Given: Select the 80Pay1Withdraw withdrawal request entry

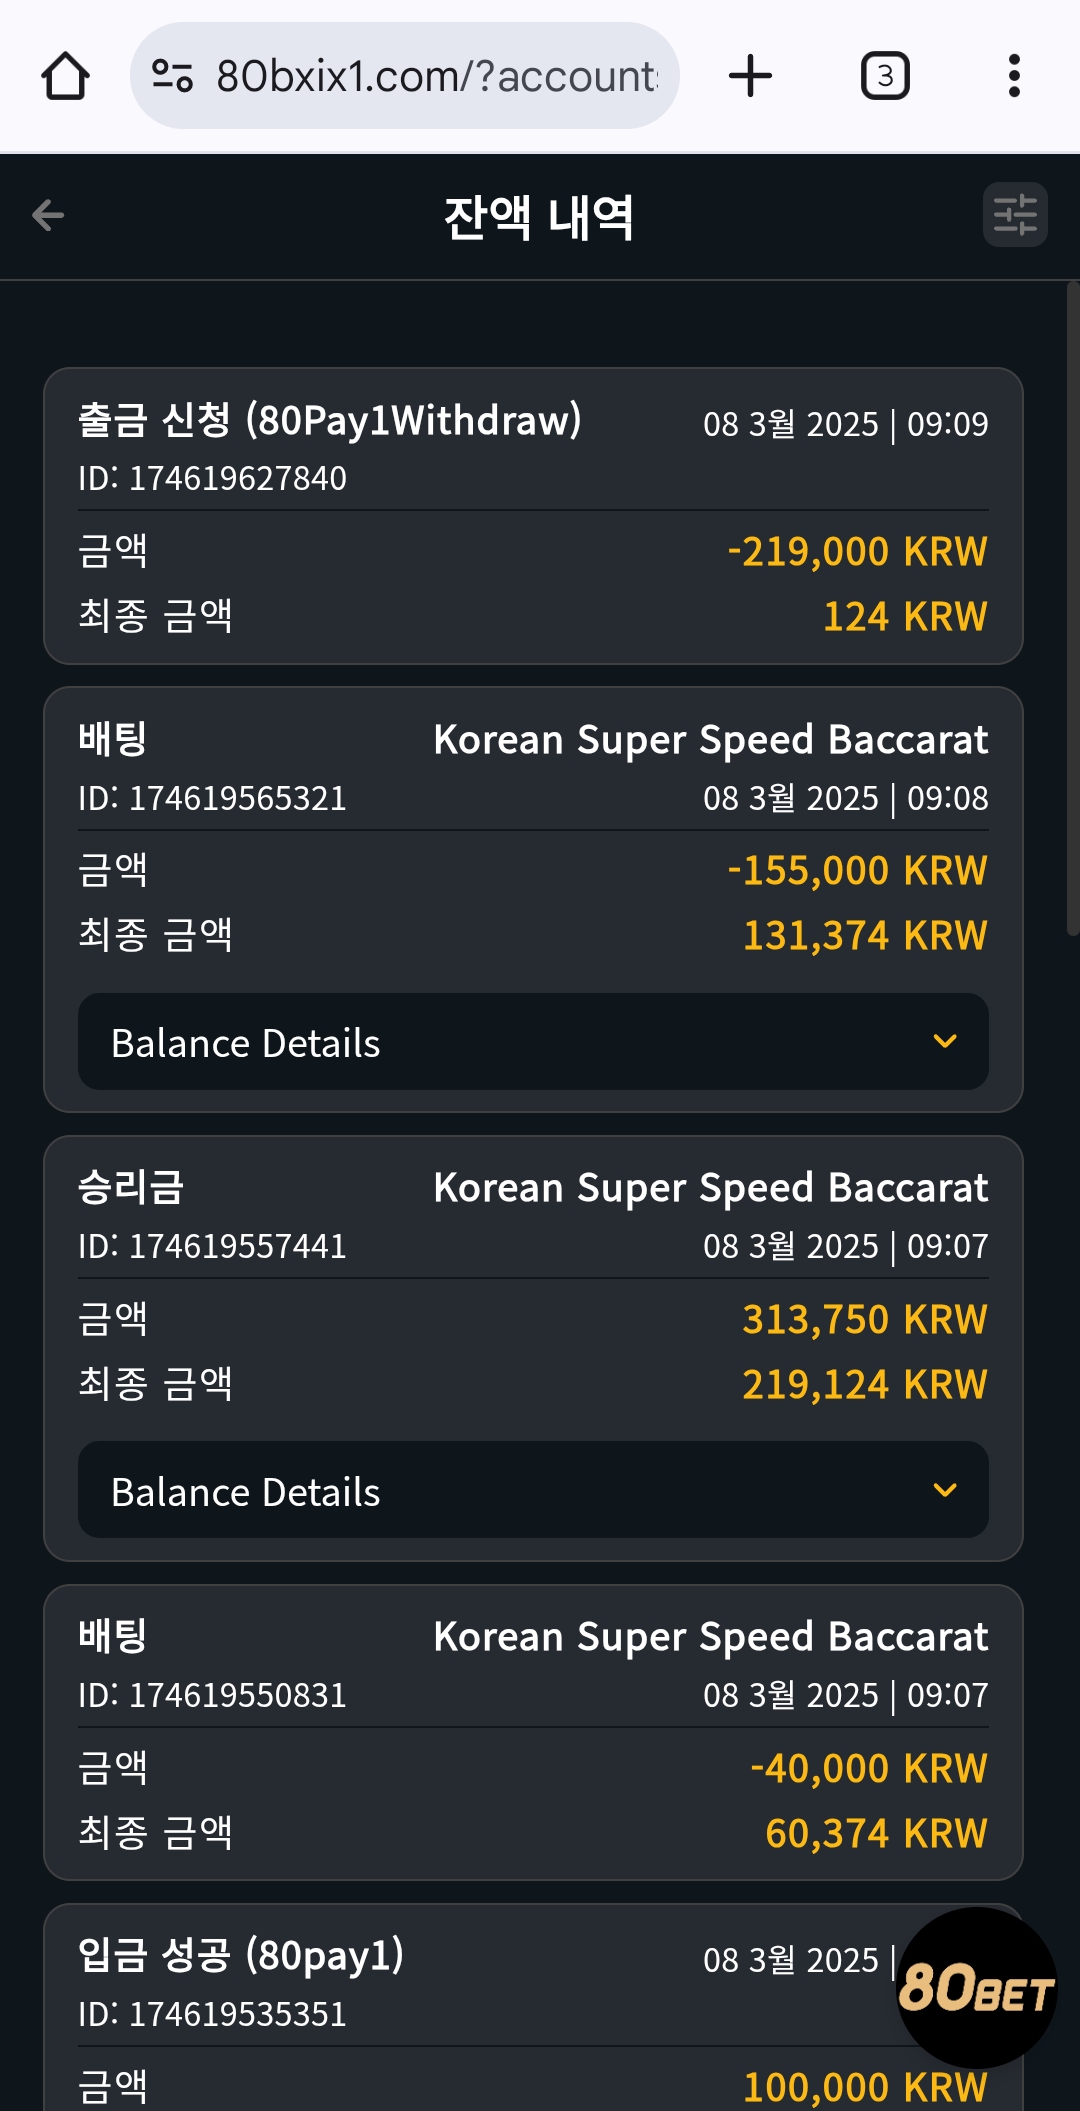Looking at the screenshot, I should pos(533,516).
